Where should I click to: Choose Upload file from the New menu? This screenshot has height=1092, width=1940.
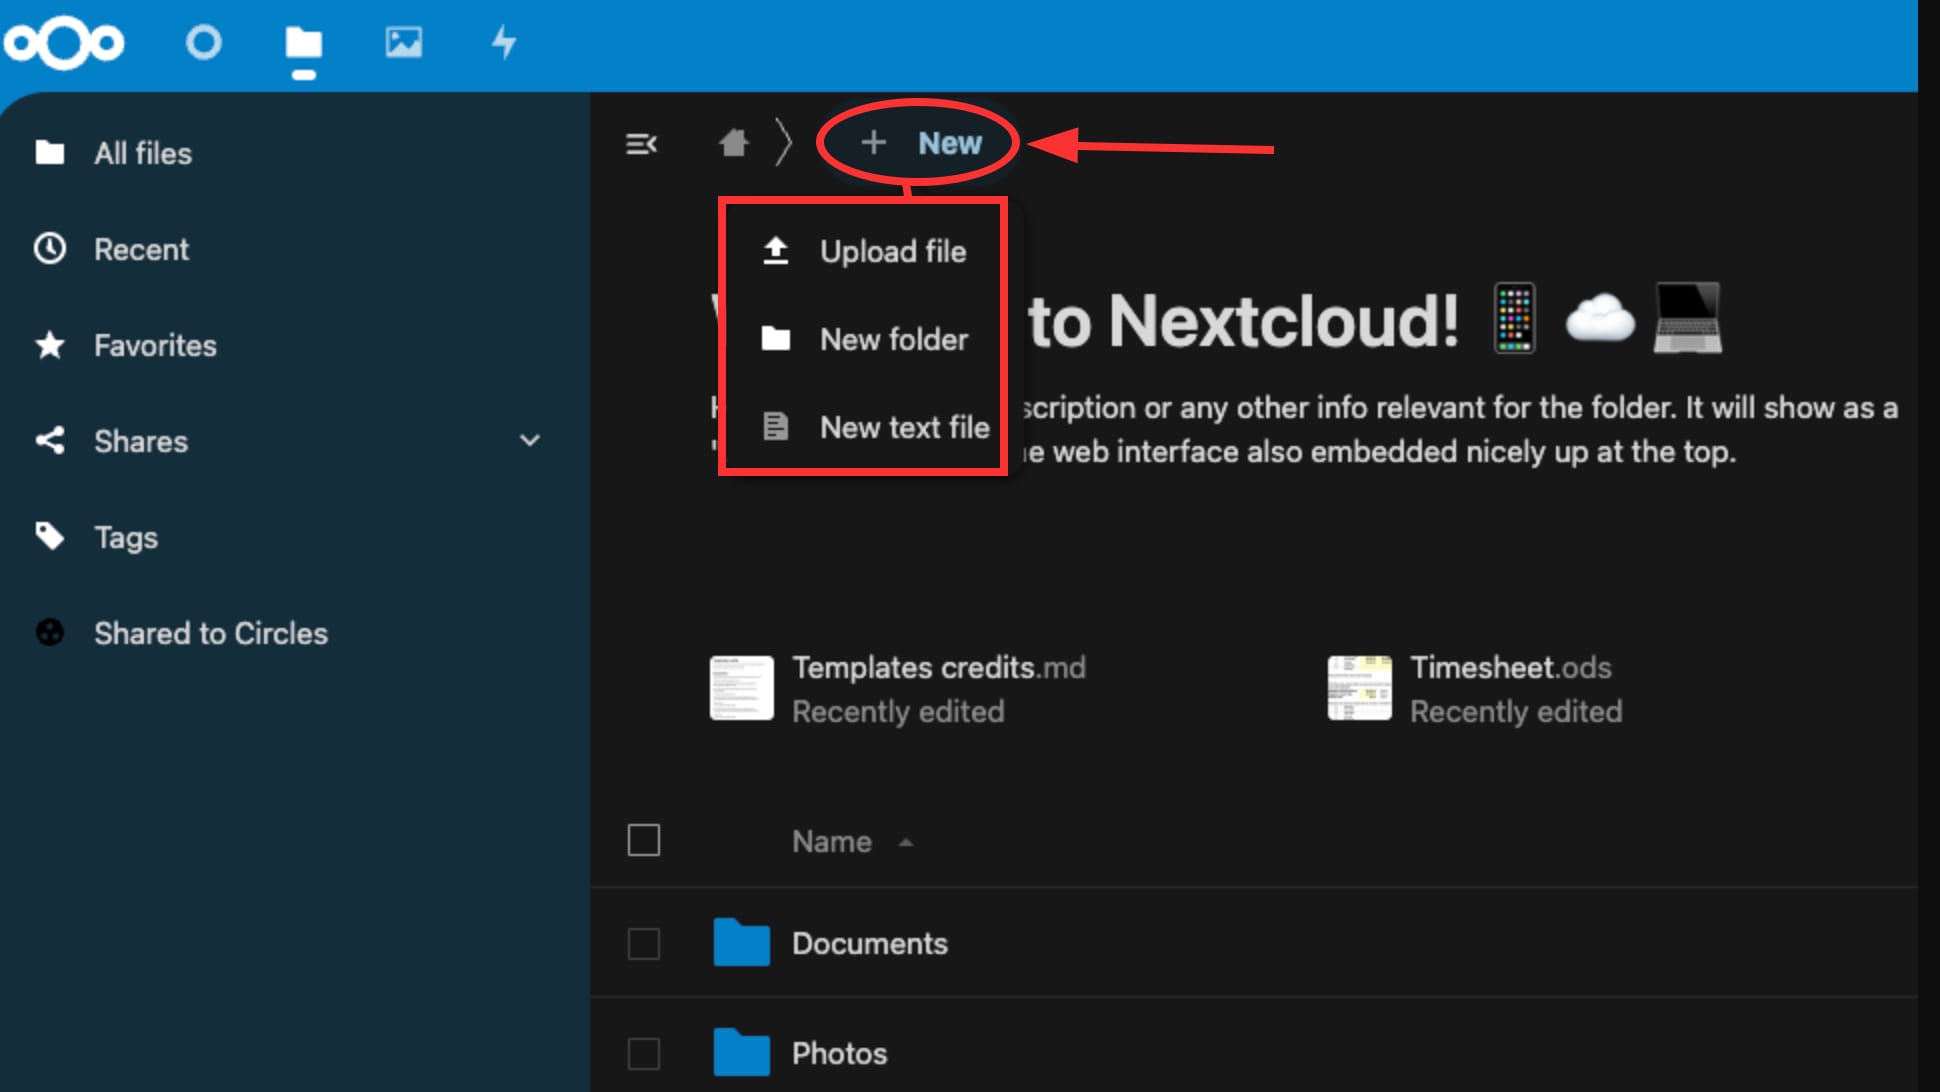pyautogui.click(x=893, y=251)
